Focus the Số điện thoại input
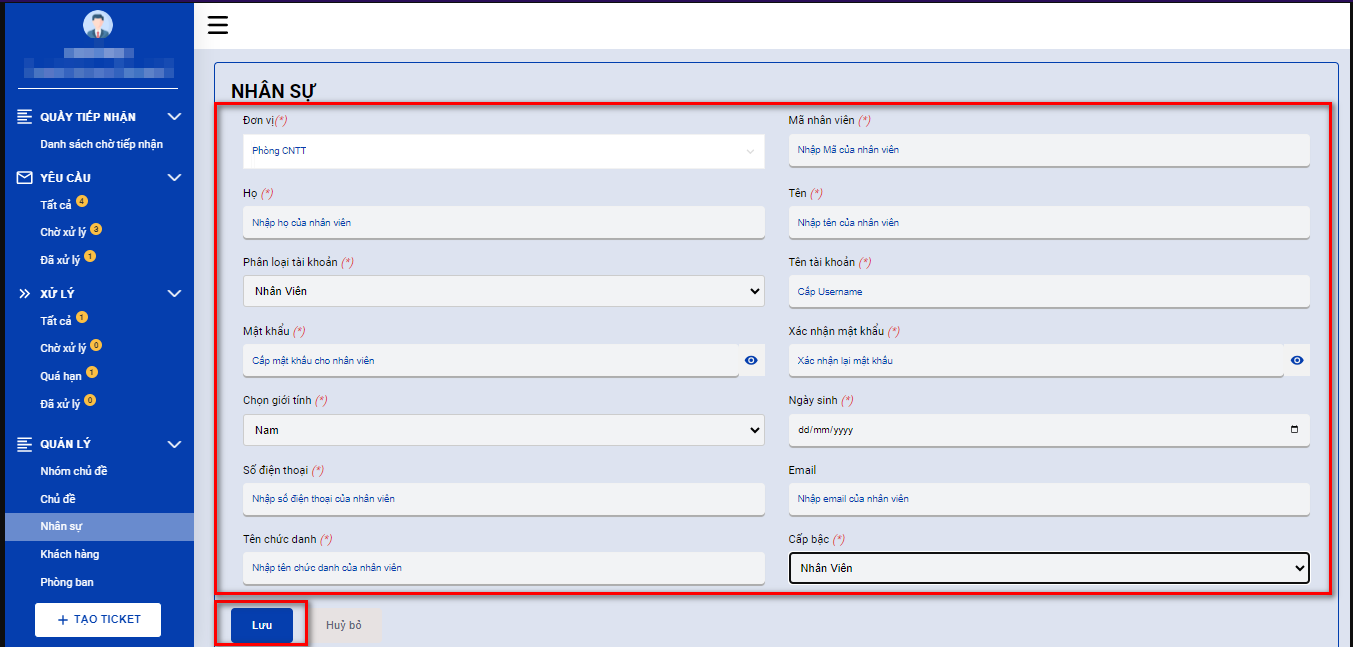 tap(504, 498)
